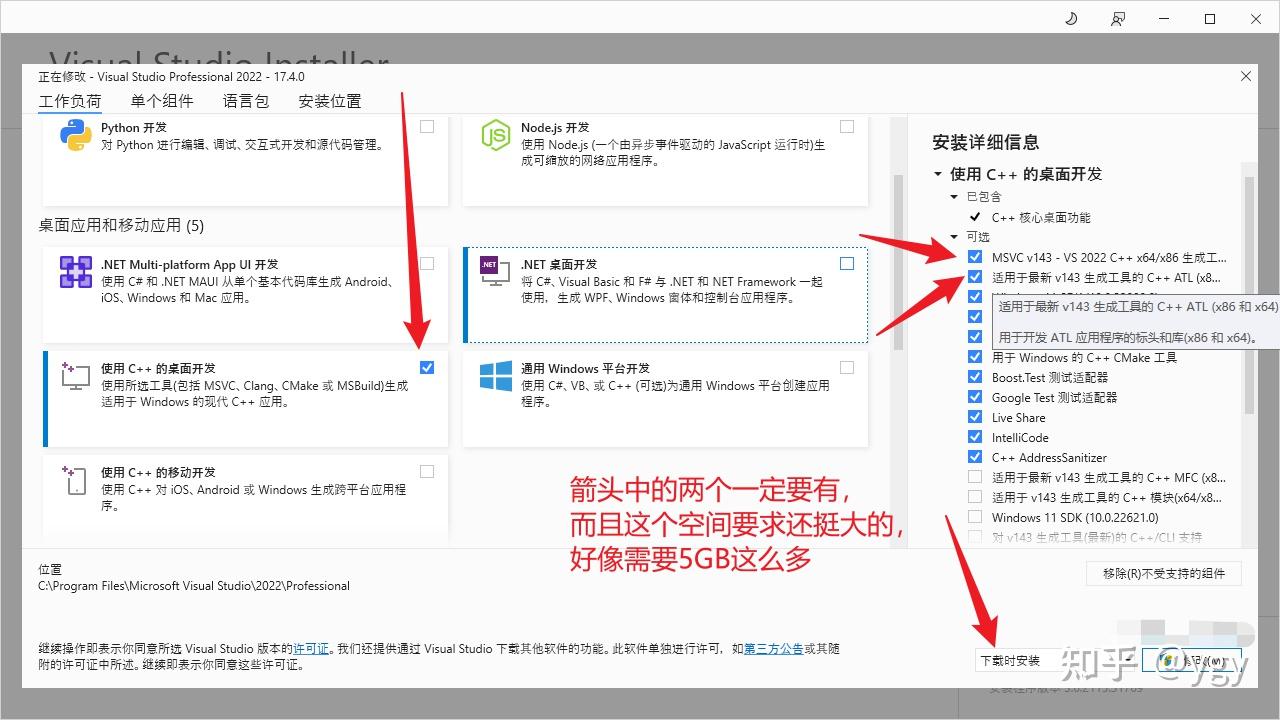
Task: Uncheck MSVC v143 - VS 2022 C++ x64/x86 component
Action: click(x=975, y=257)
